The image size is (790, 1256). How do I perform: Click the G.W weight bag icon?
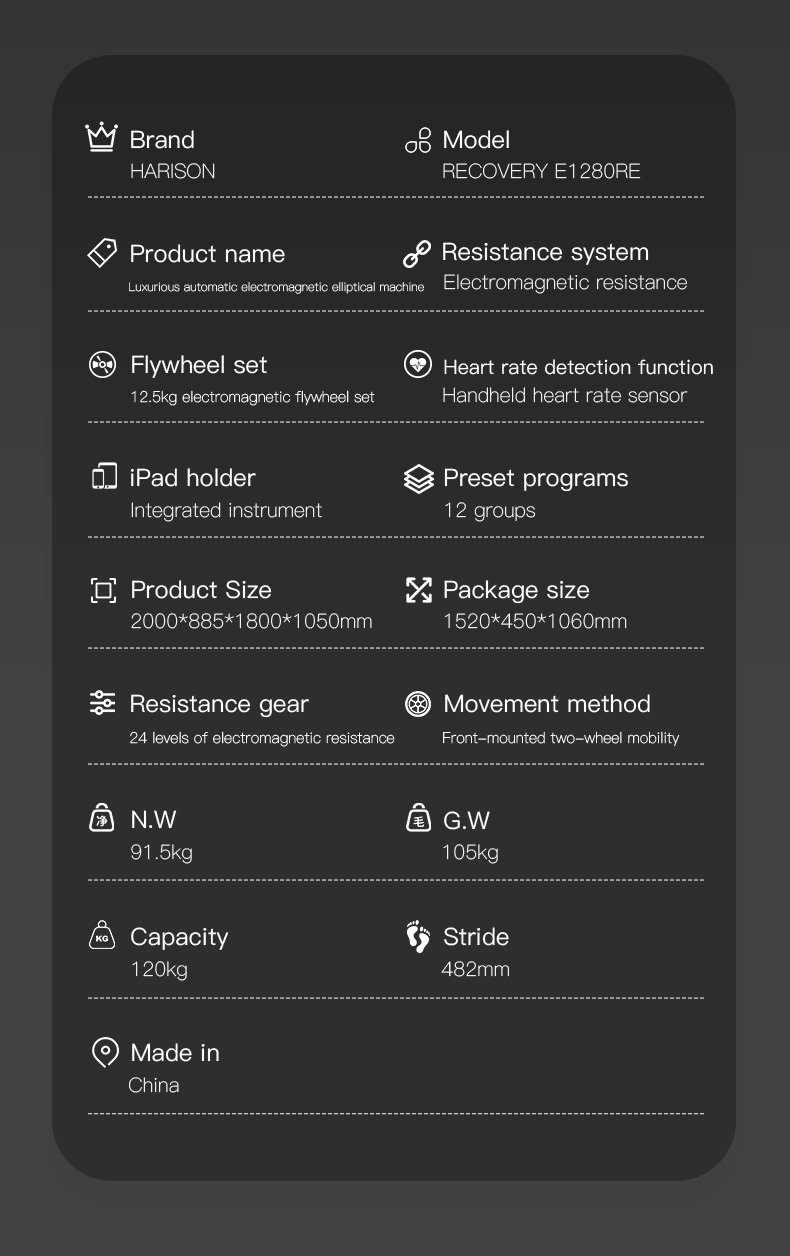click(418, 819)
